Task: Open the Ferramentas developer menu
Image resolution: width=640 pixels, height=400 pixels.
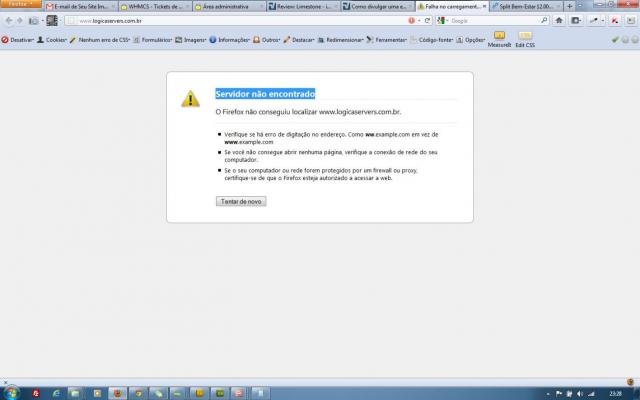Action: pyautogui.click(x=387, y=40)
